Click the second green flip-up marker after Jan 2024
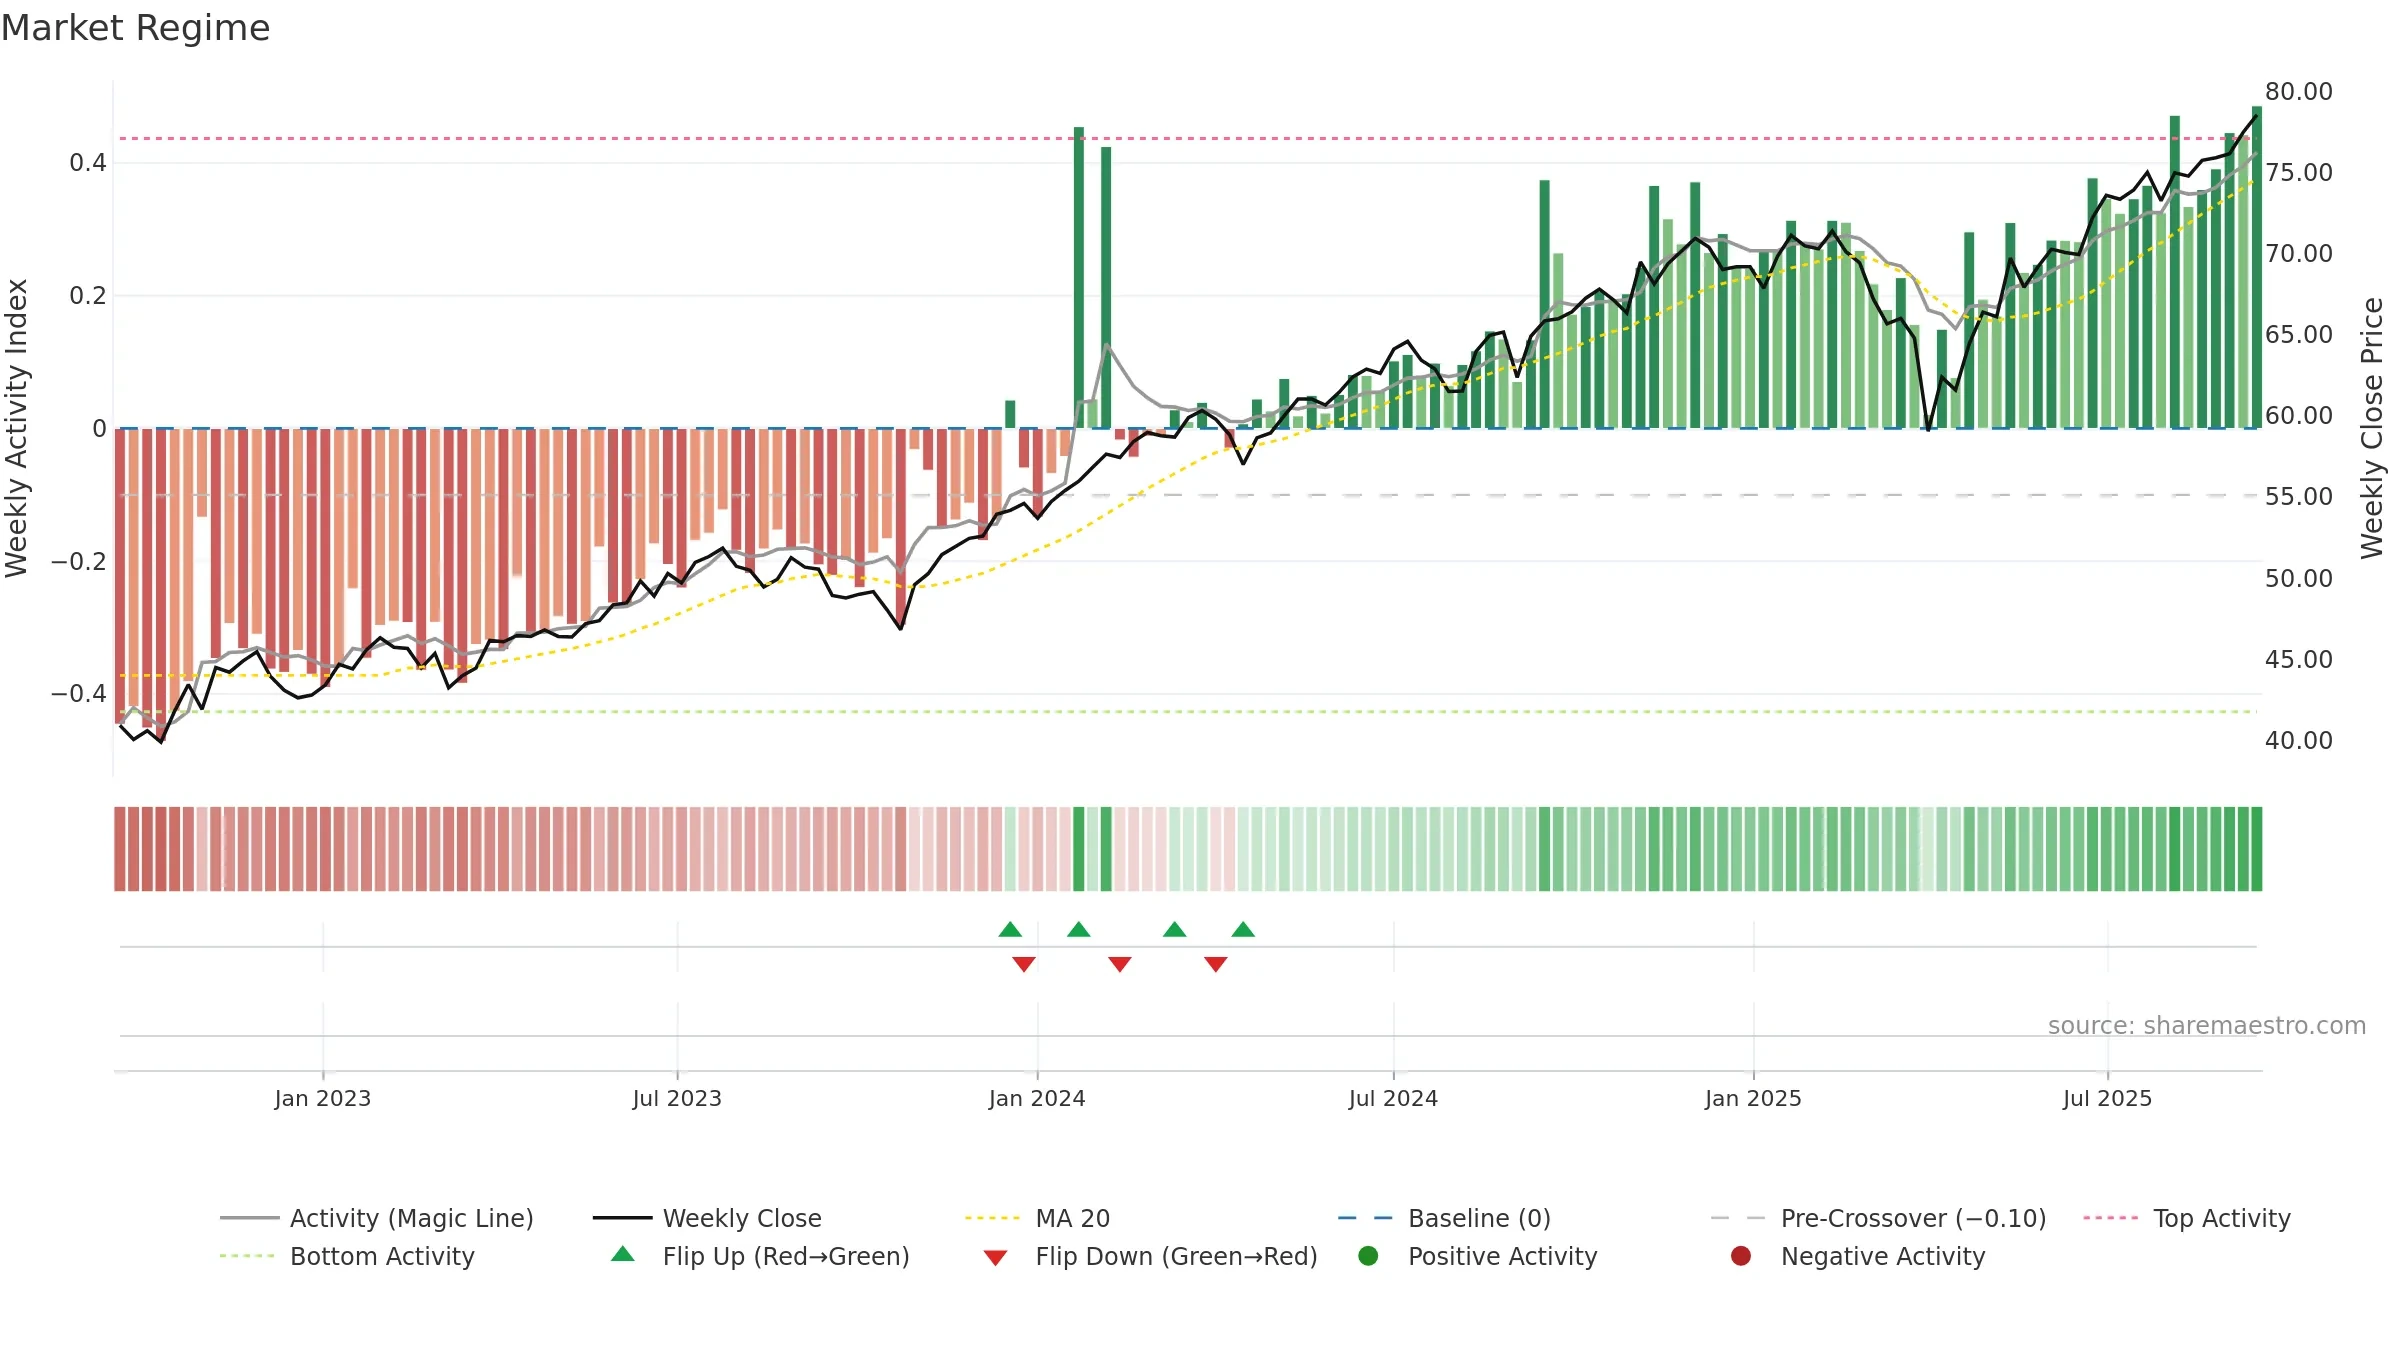Screen dimensions: 2400x1350 pyautogui.click(x=1078, y=930)
